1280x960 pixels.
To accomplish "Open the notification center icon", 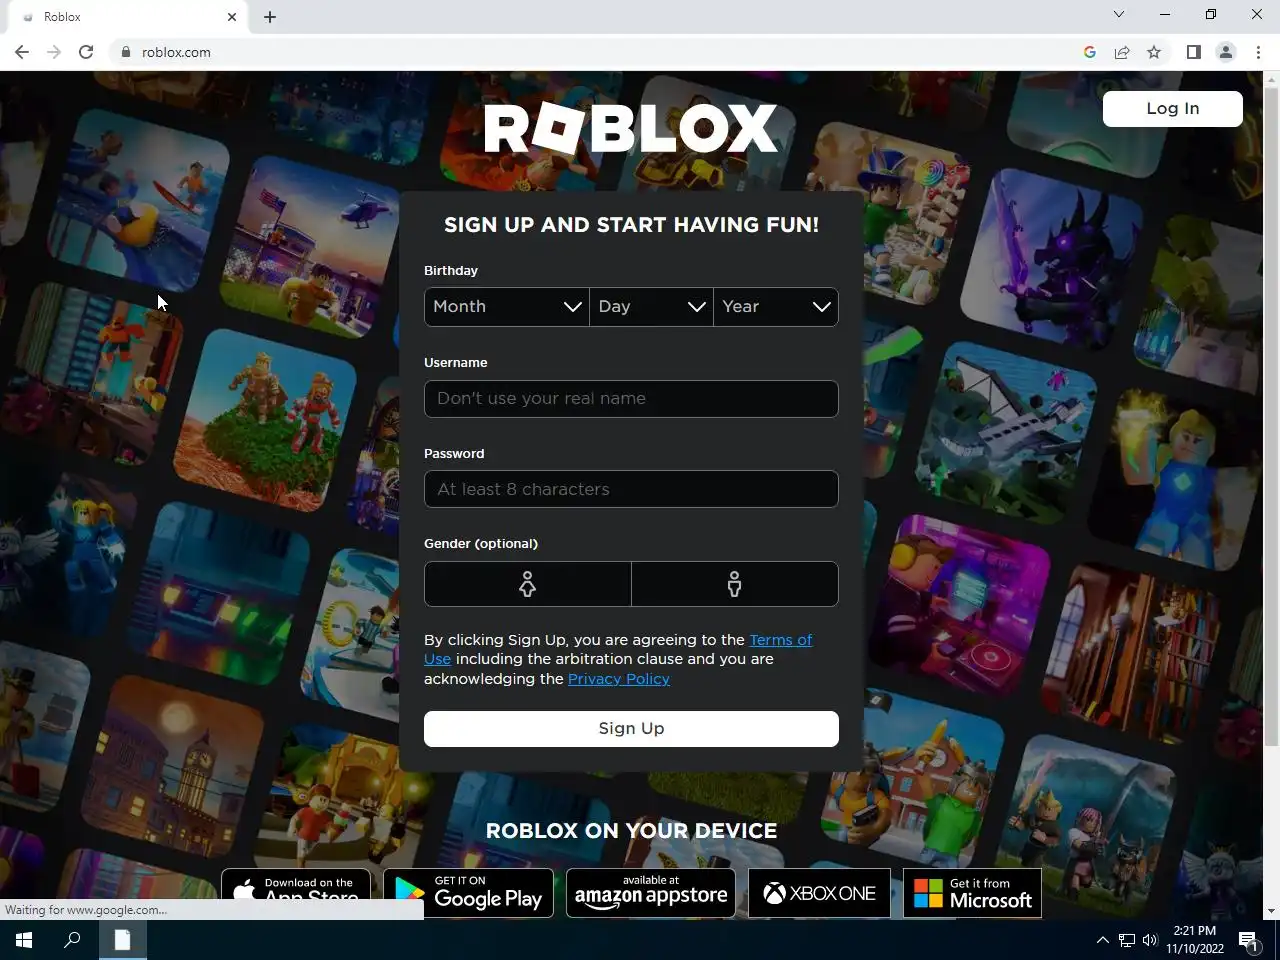I will point(1249,940).
